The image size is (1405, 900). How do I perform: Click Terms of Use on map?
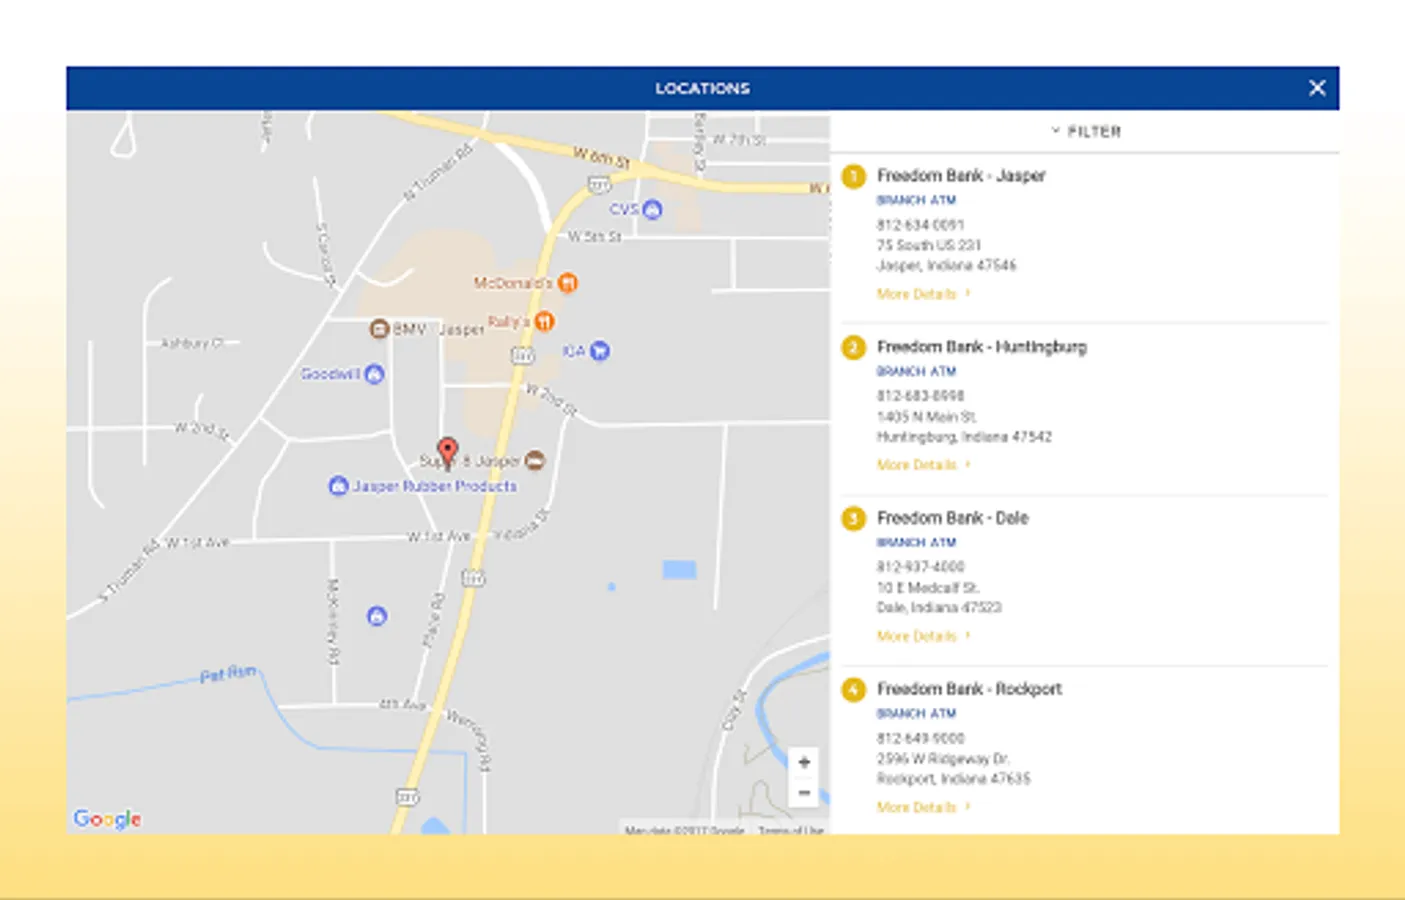point(790,830)
